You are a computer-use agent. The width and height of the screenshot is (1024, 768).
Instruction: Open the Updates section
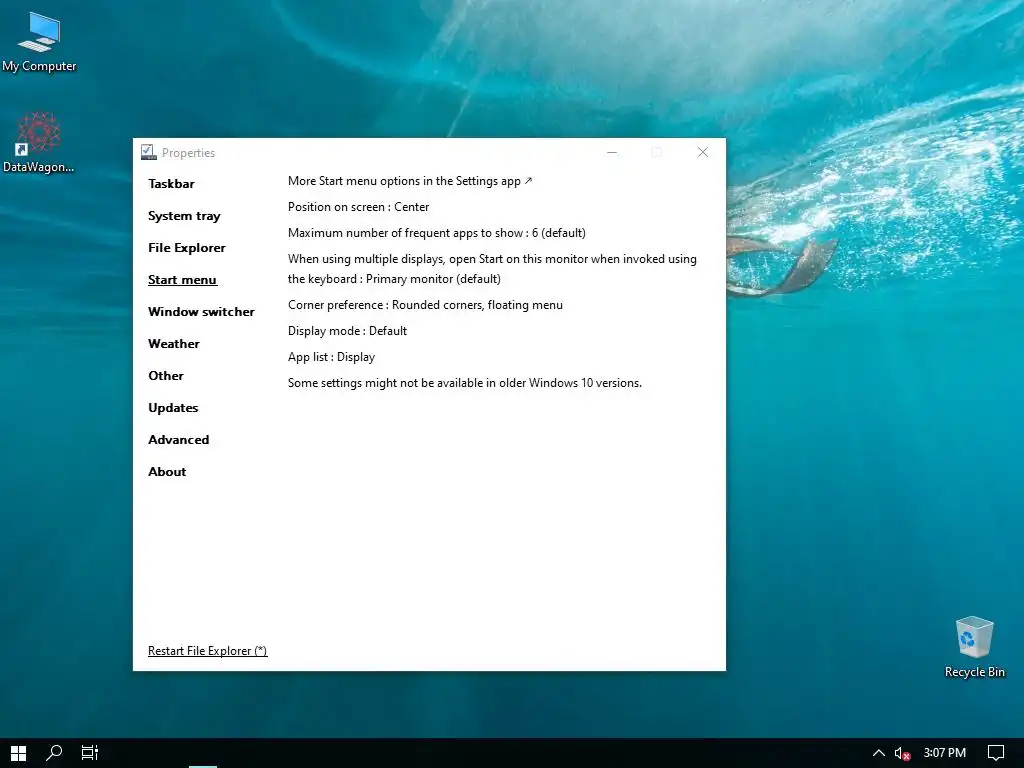pyautogui.click(x=173, y=408)
